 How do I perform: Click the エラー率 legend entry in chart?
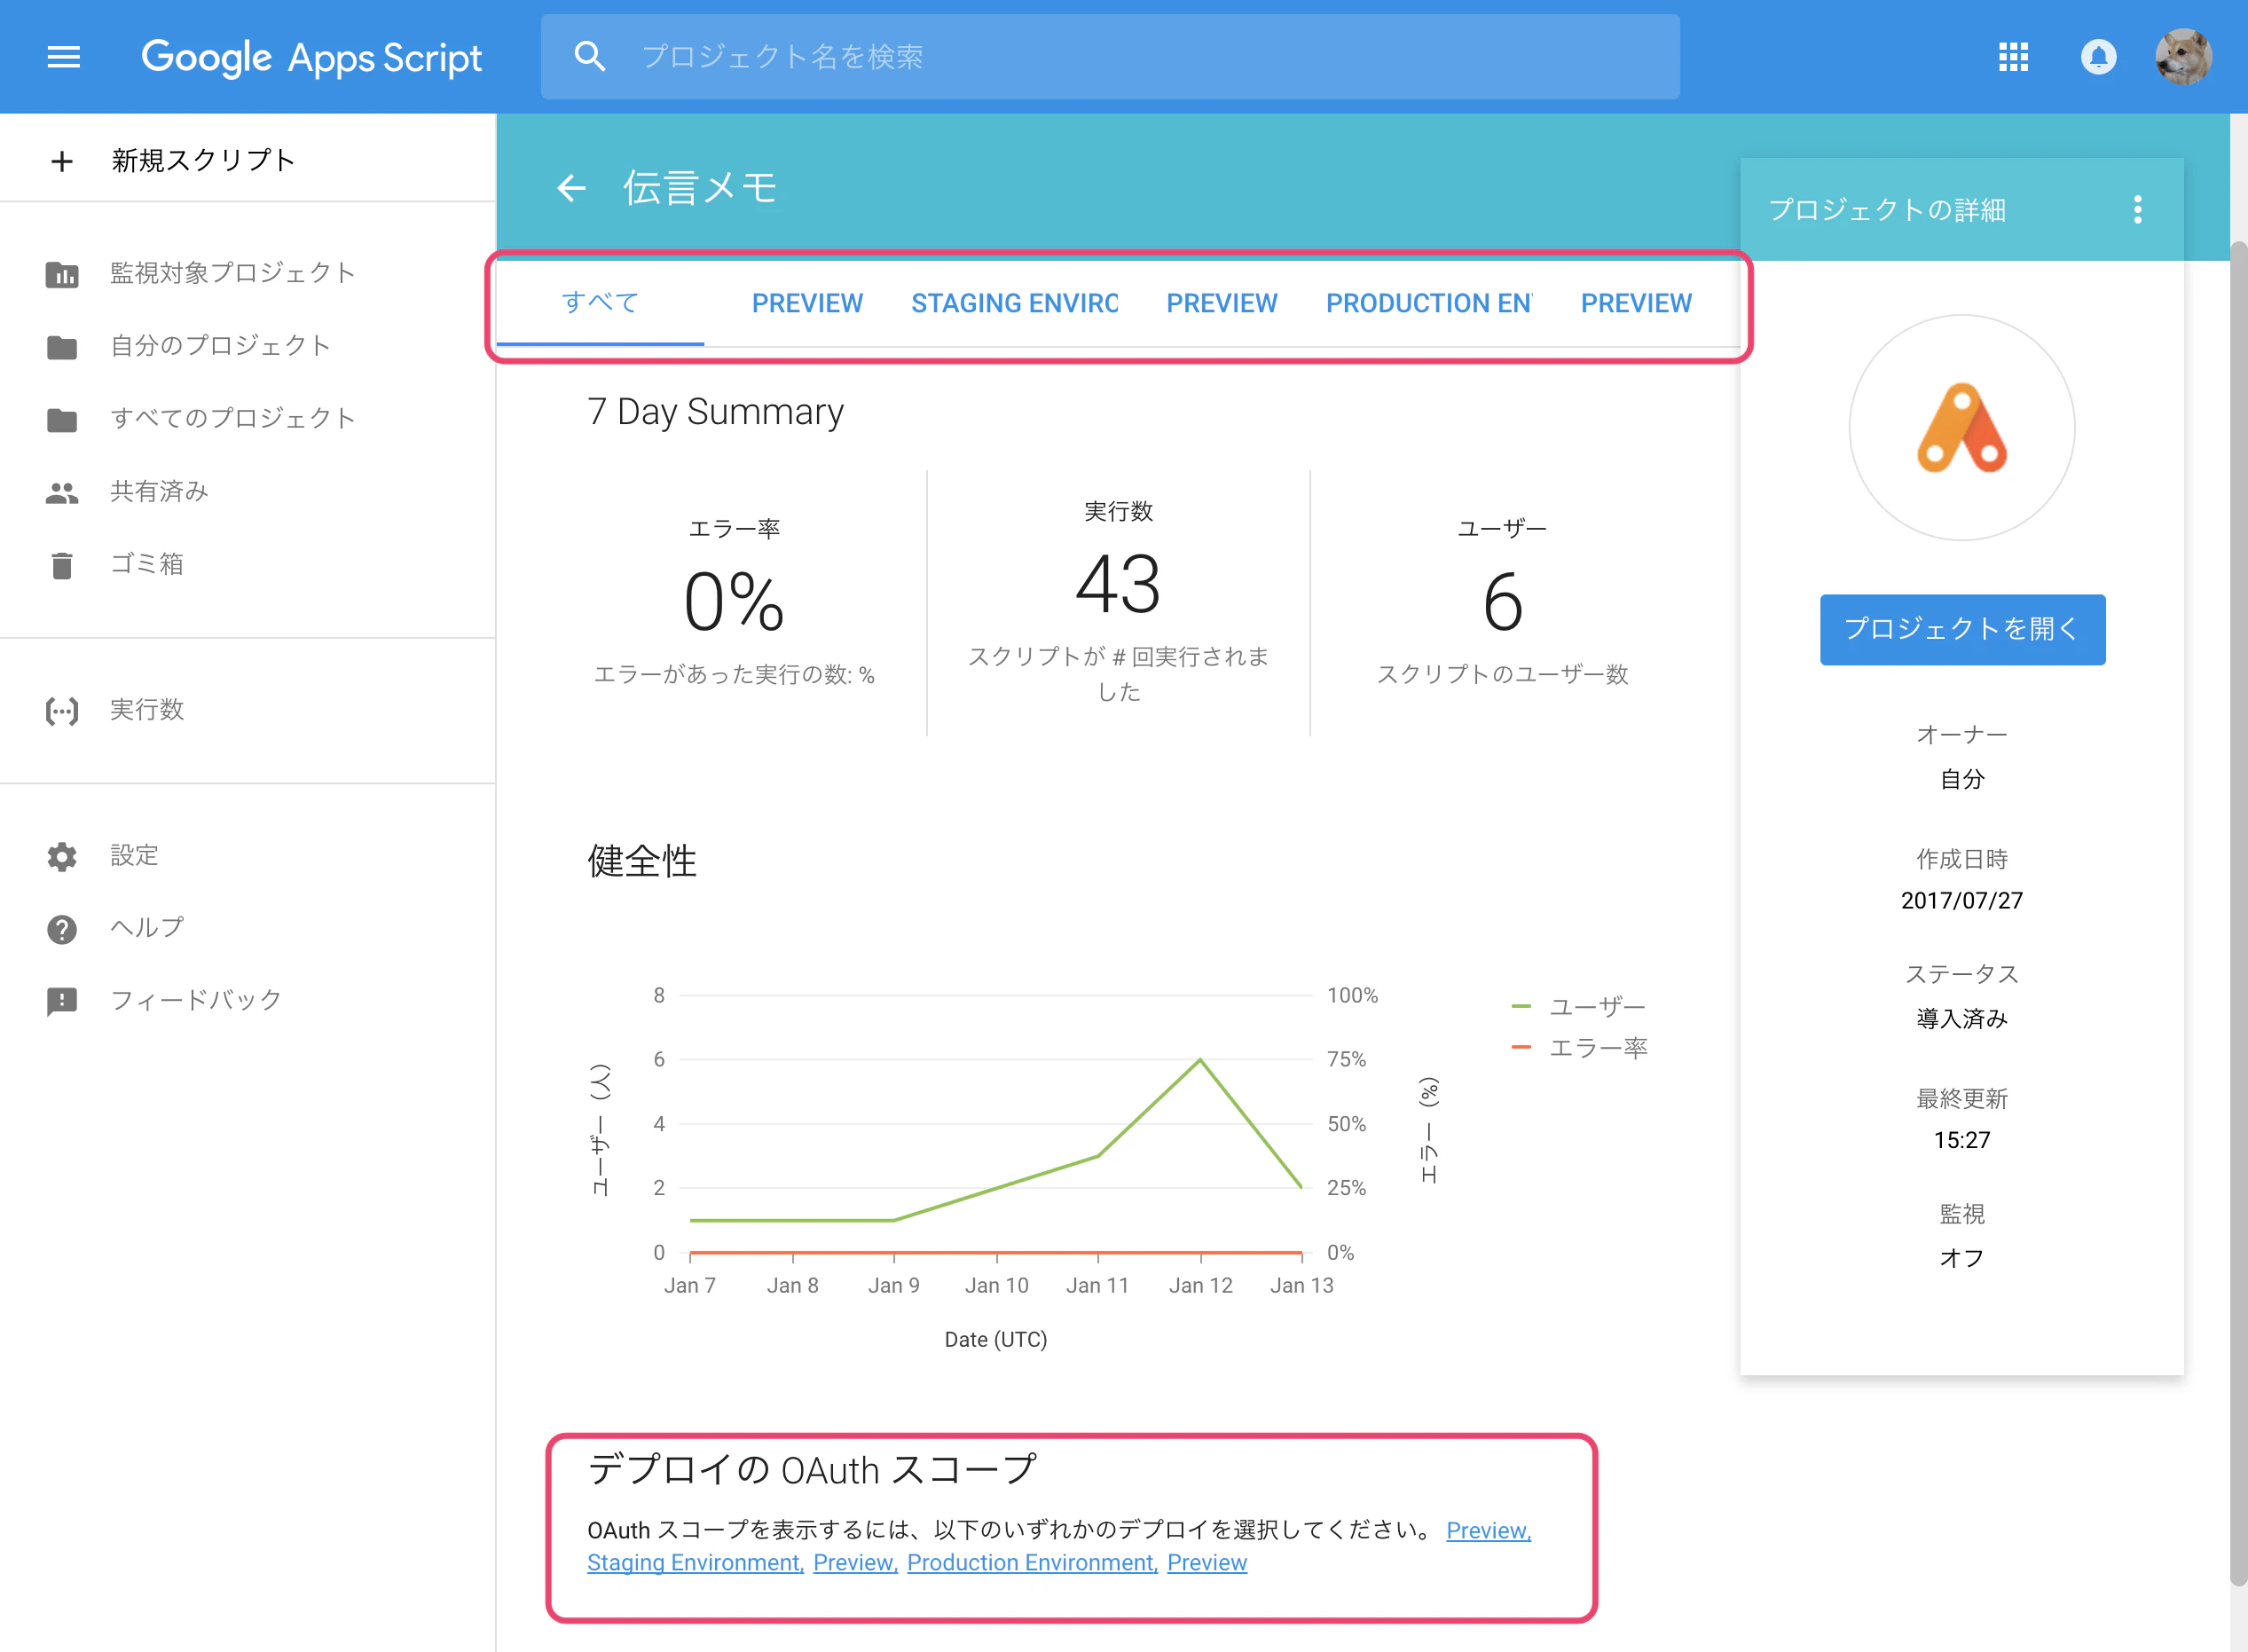tap(1579, 1048)
